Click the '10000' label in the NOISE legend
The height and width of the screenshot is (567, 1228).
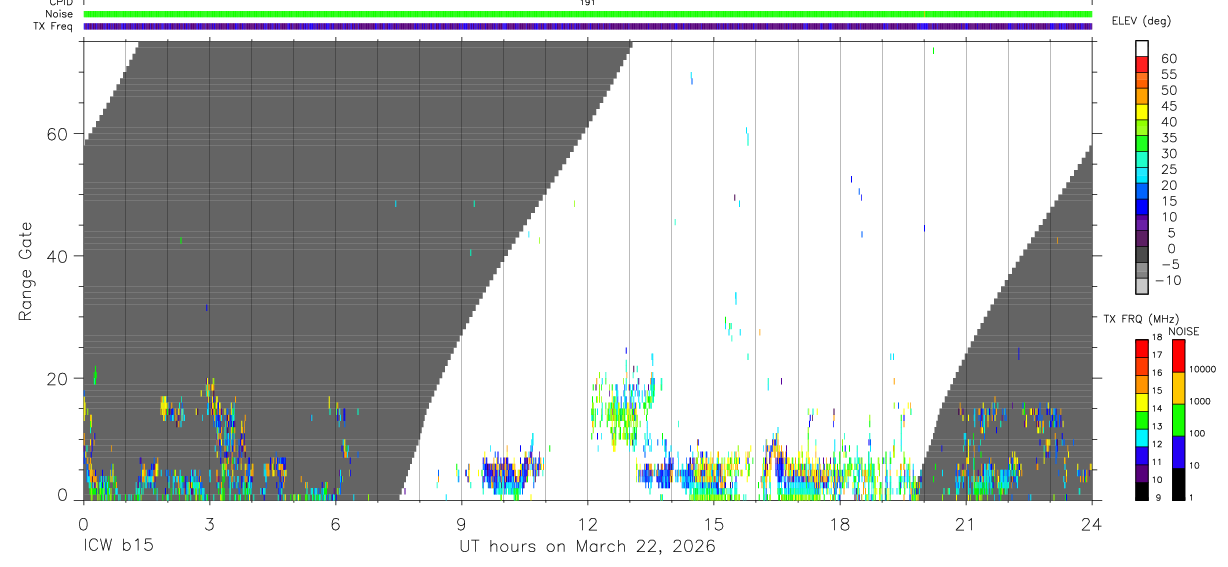(1204, 370)
